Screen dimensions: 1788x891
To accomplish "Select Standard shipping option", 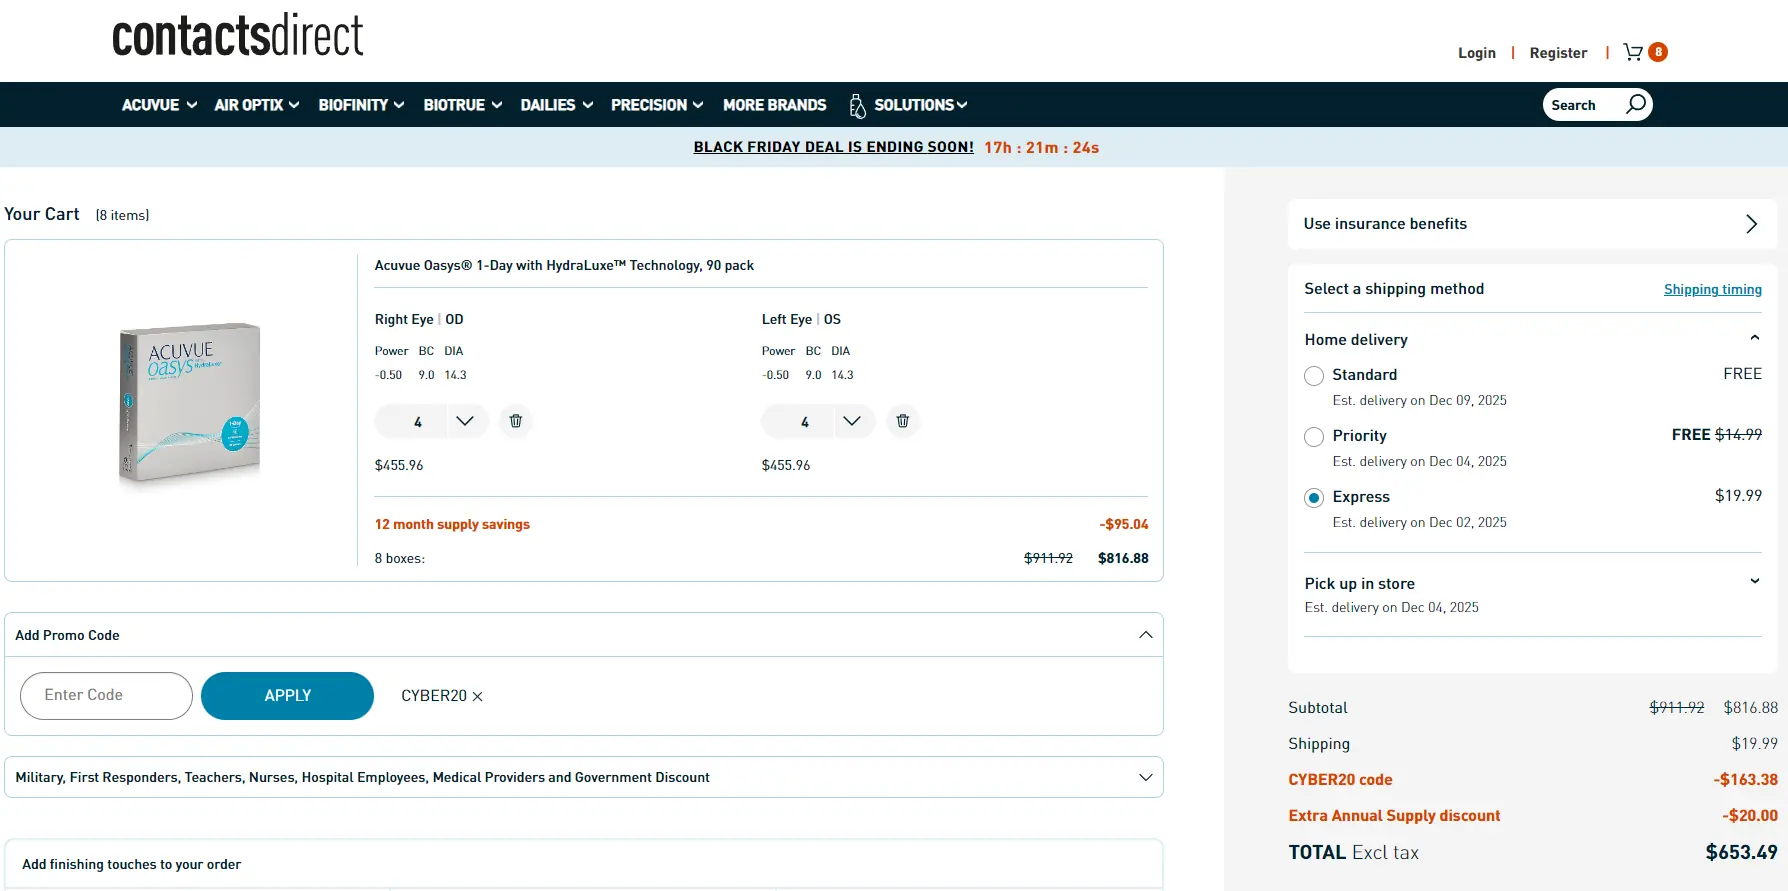I will 1314,376.
